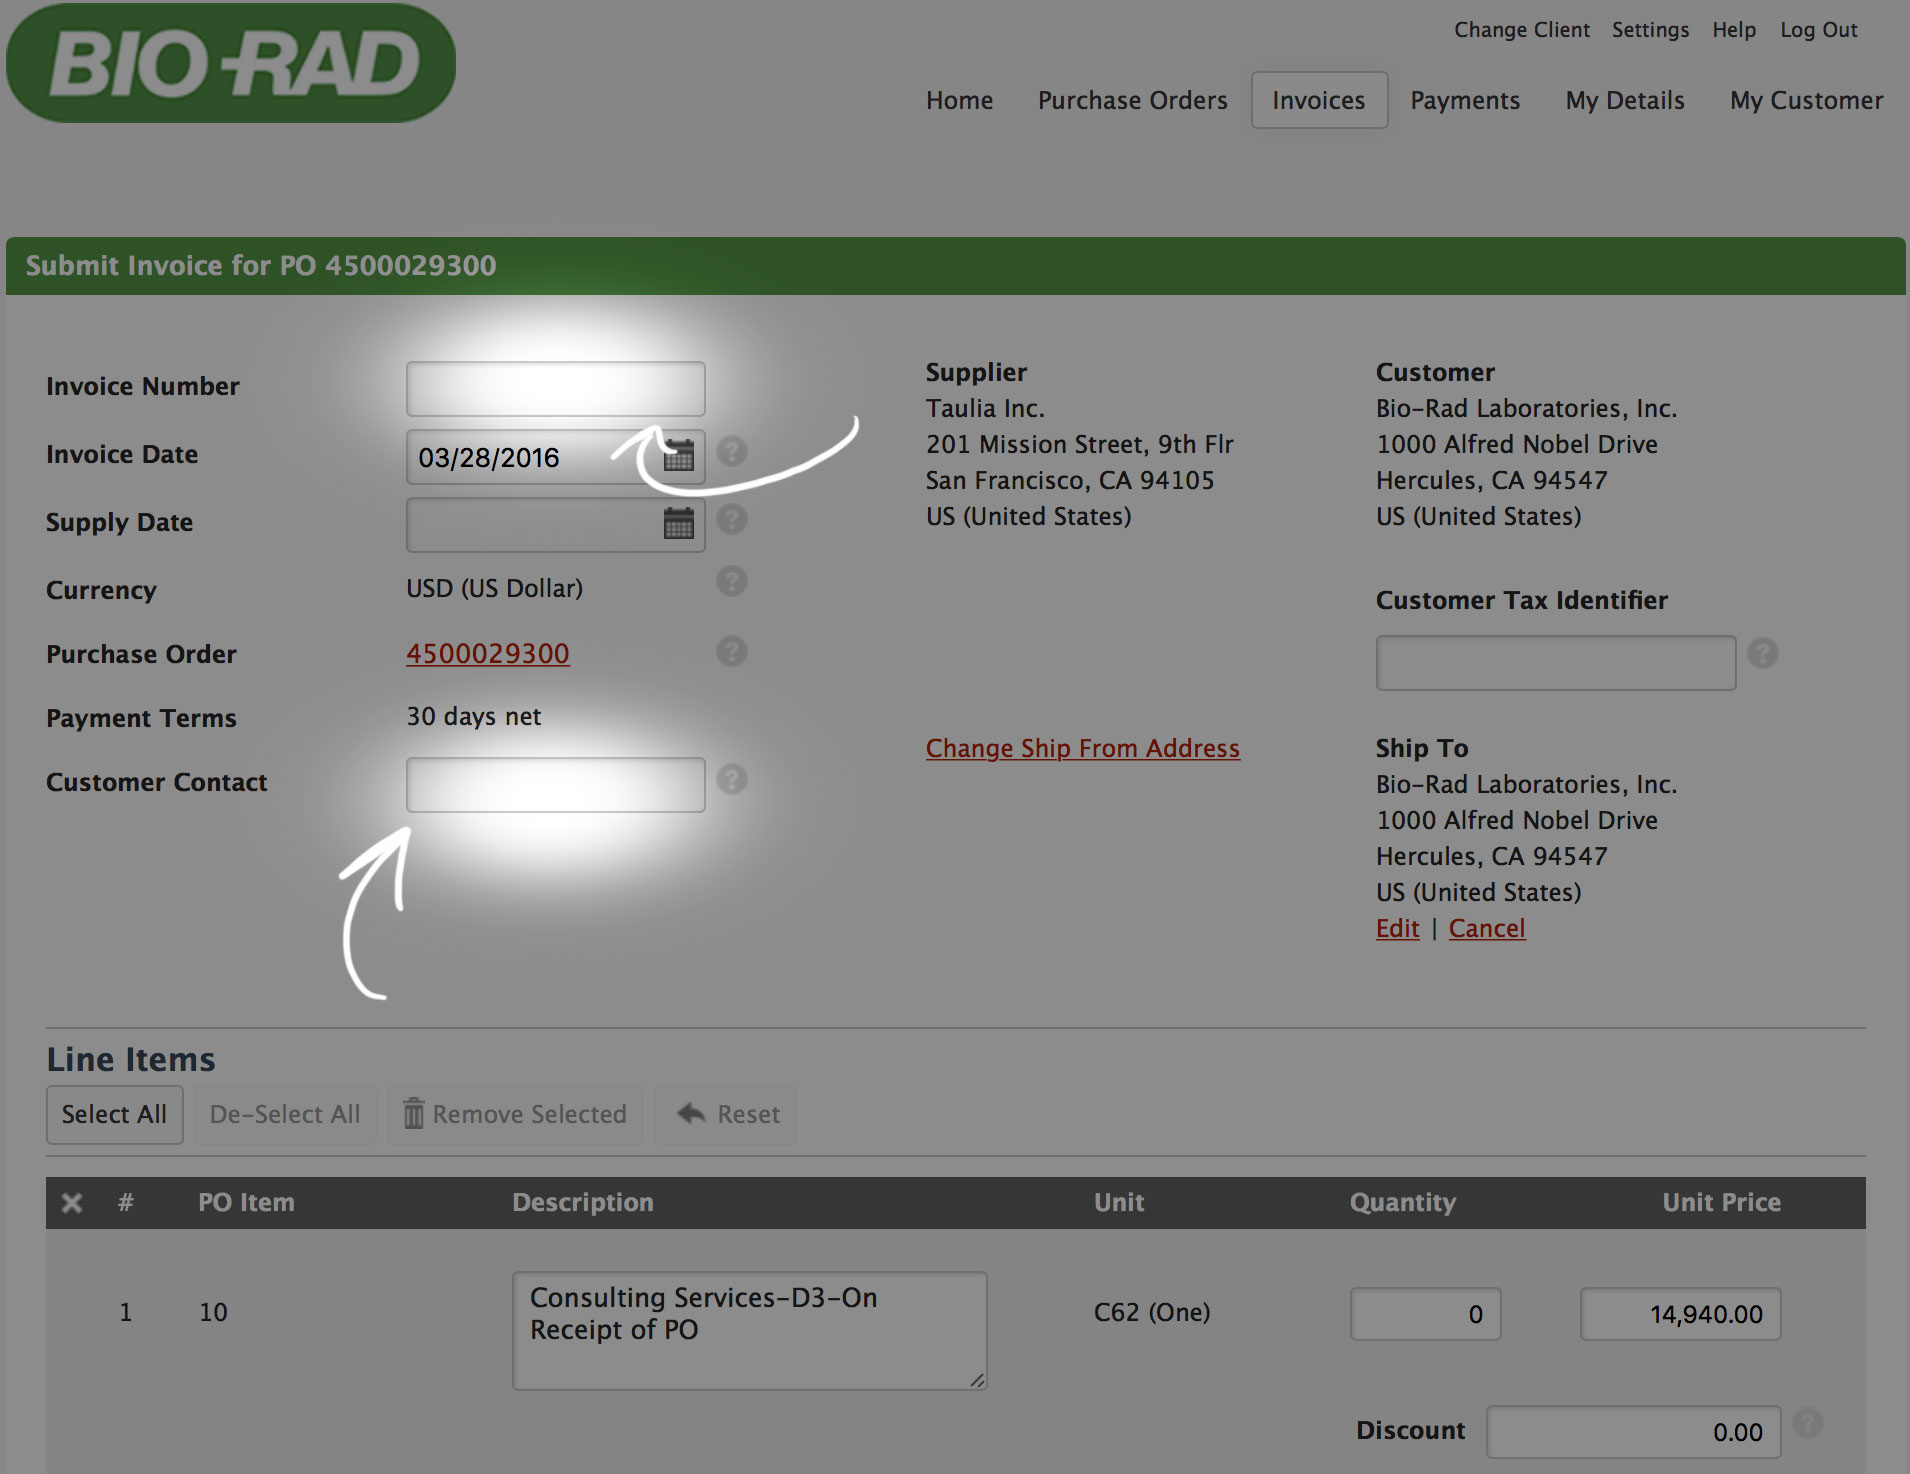Show help for Currency field
This screenshot has width=1910, height=1474.
pos(732,581)
